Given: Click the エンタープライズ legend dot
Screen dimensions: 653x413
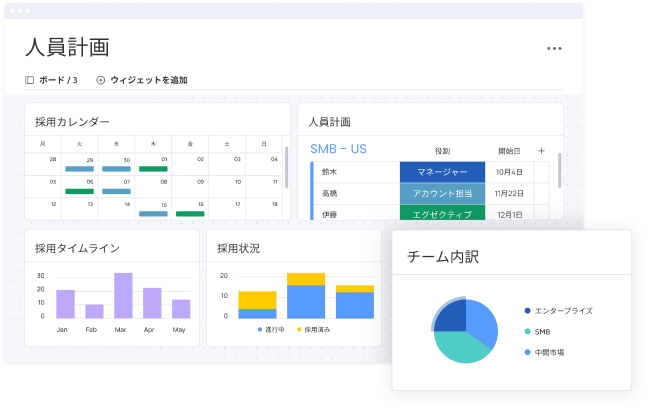Looking at the screenshot, I should coord(527,311).
